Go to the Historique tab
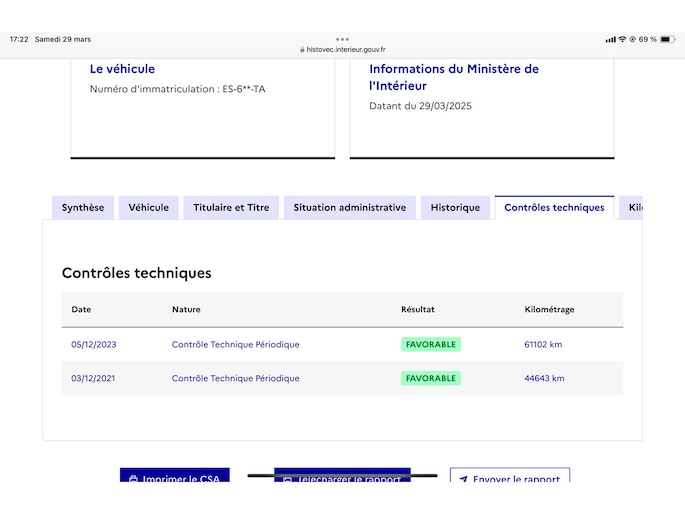 tap(455, 208)
